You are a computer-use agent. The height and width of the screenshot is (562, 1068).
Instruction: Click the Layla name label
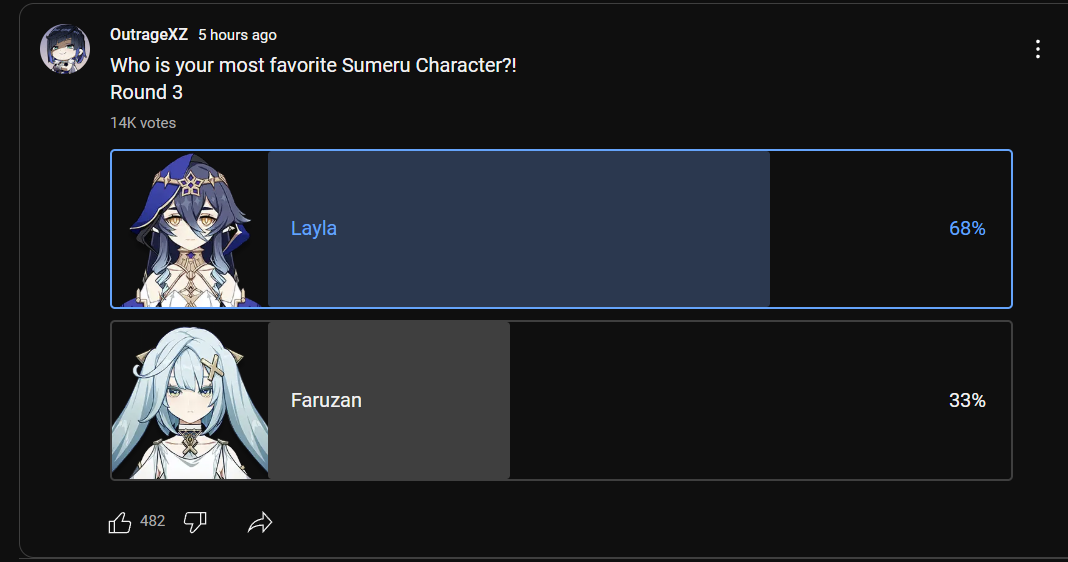point(313,228)
